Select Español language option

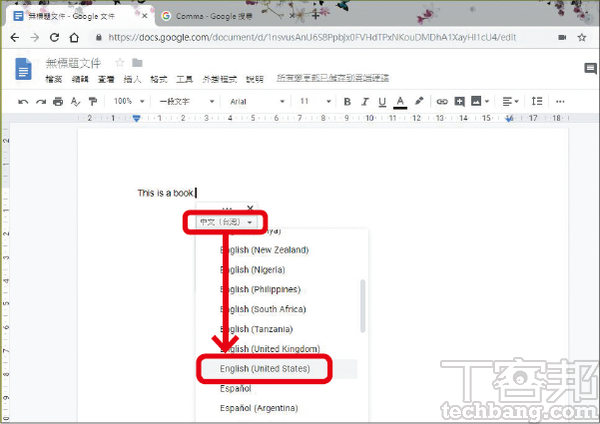coord(236,388)
